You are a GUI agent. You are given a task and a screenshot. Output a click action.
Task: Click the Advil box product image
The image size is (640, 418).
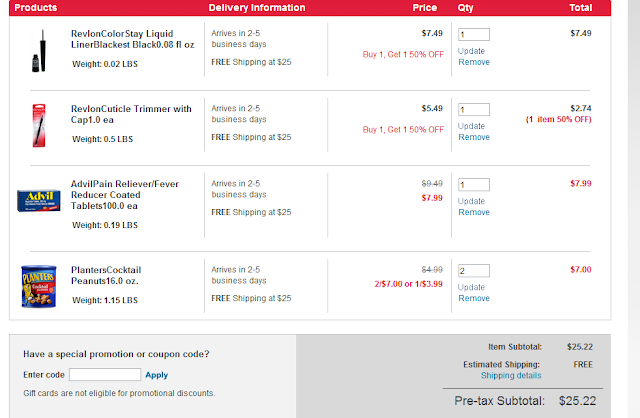39,200
